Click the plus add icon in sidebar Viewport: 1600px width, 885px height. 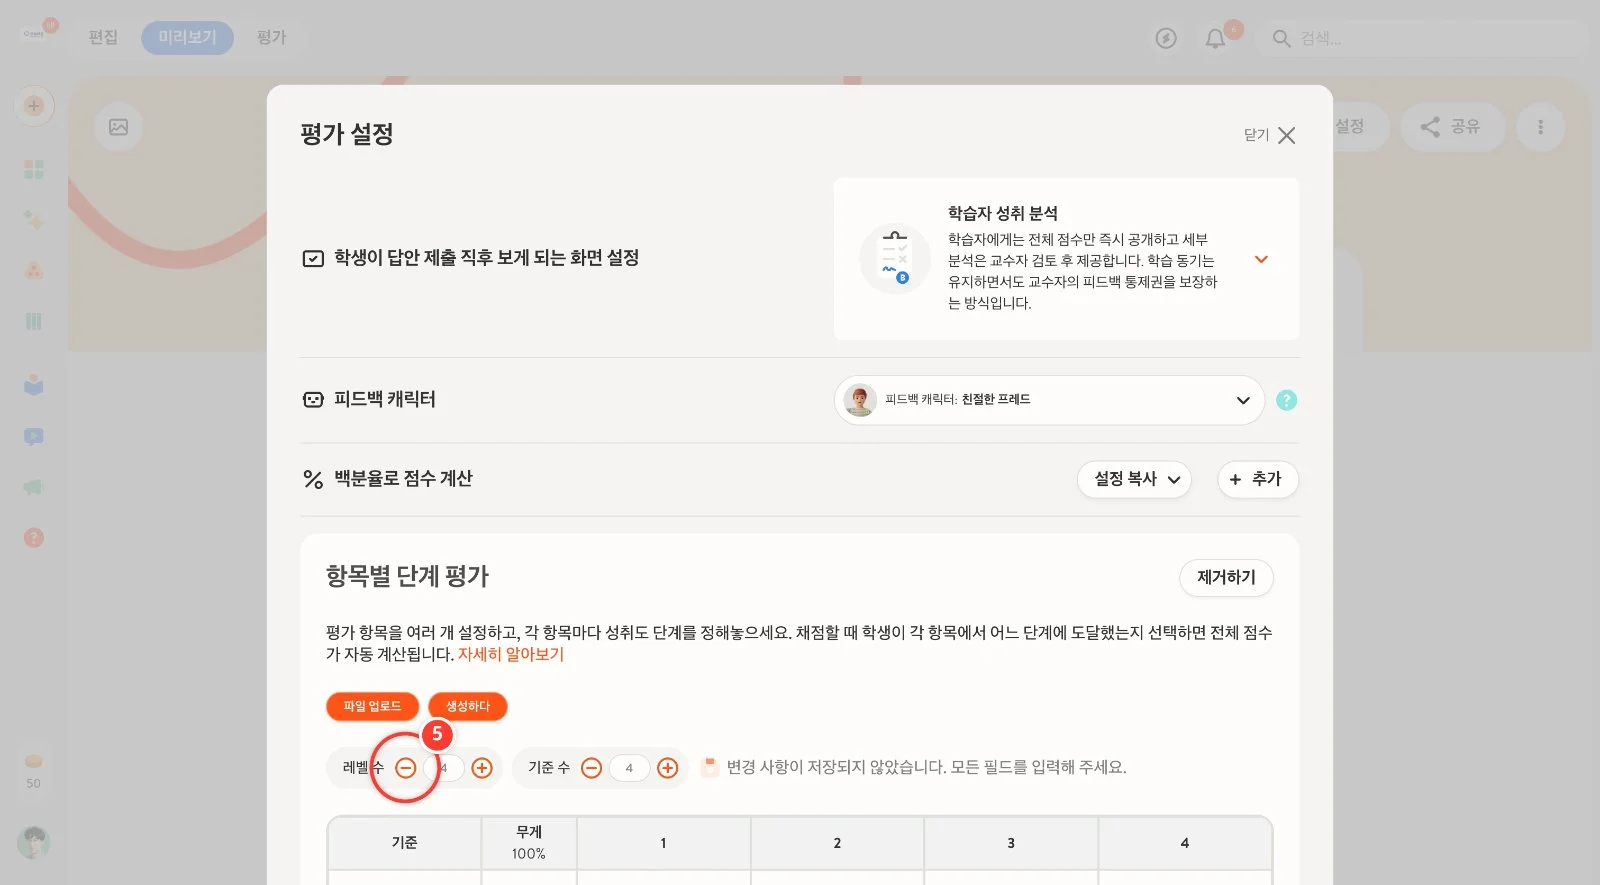34,106
